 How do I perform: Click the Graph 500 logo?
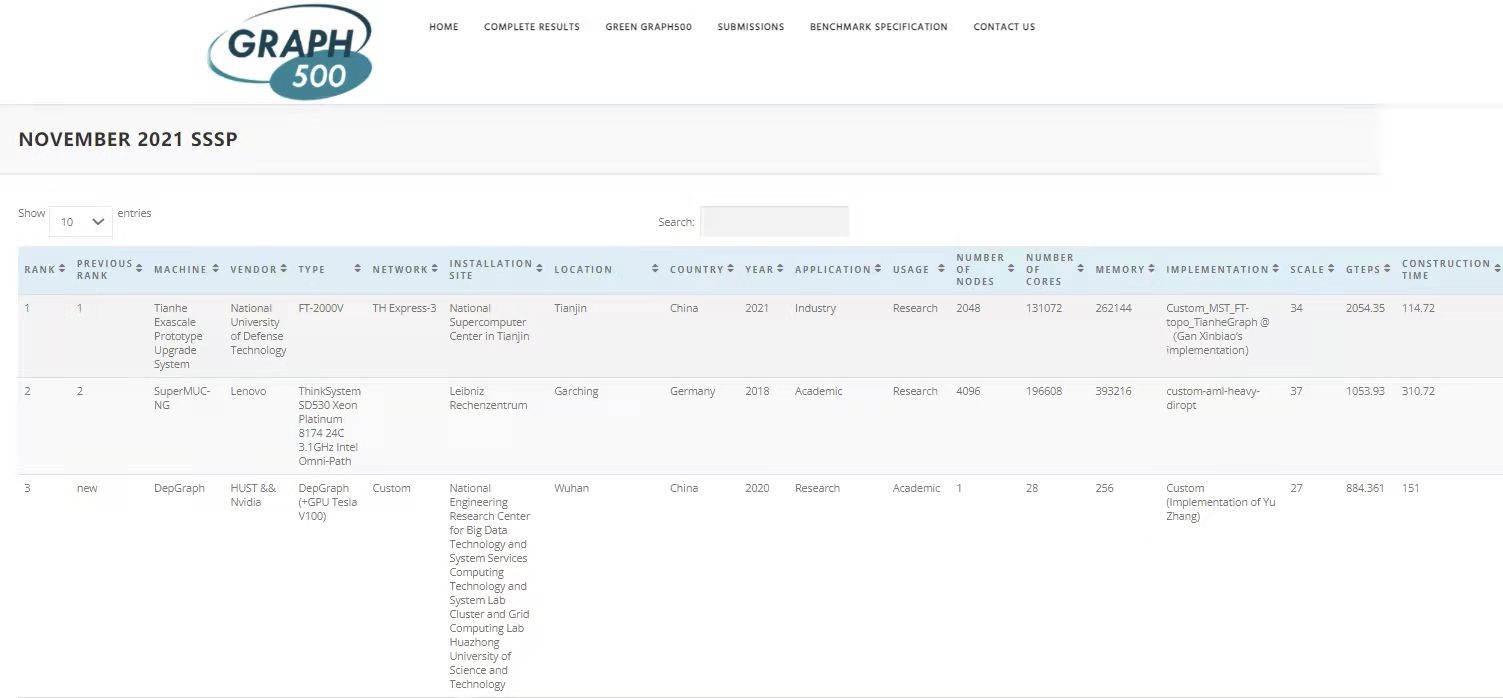290,52
